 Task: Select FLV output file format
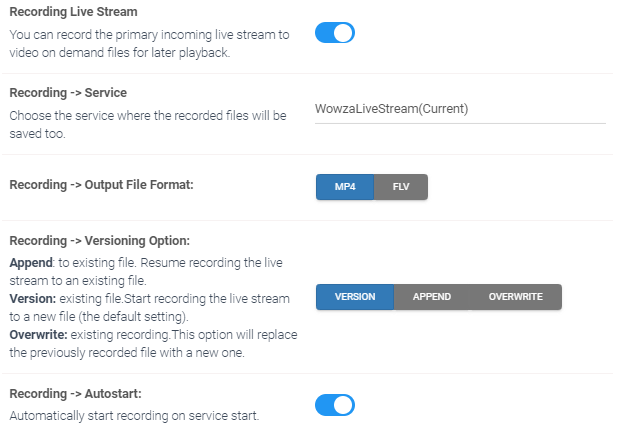(x=401, y=187)
